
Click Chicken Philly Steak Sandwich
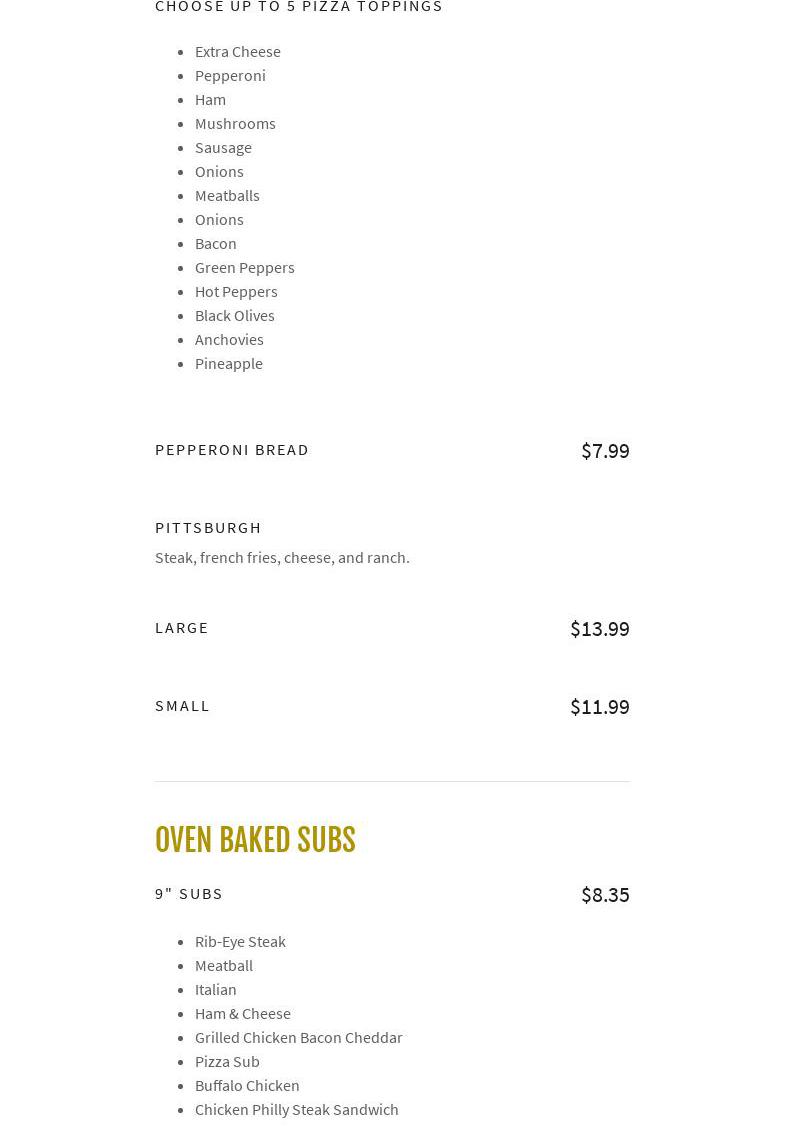297,1110
